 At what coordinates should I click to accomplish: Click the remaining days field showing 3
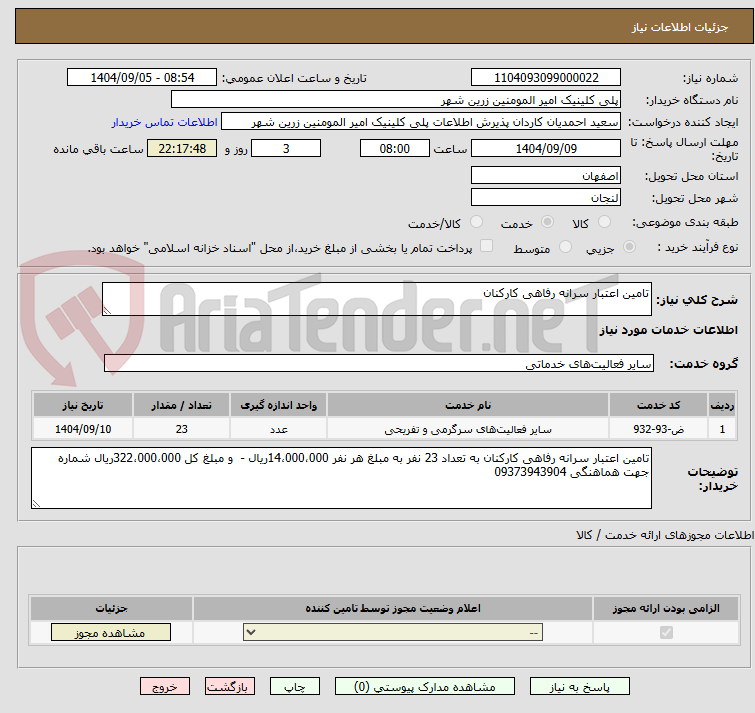tap(286, 148)
